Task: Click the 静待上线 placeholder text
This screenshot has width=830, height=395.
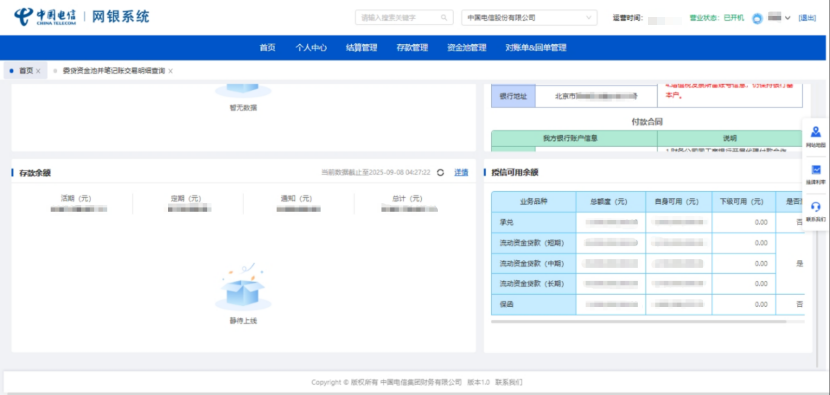Action: 243,321
